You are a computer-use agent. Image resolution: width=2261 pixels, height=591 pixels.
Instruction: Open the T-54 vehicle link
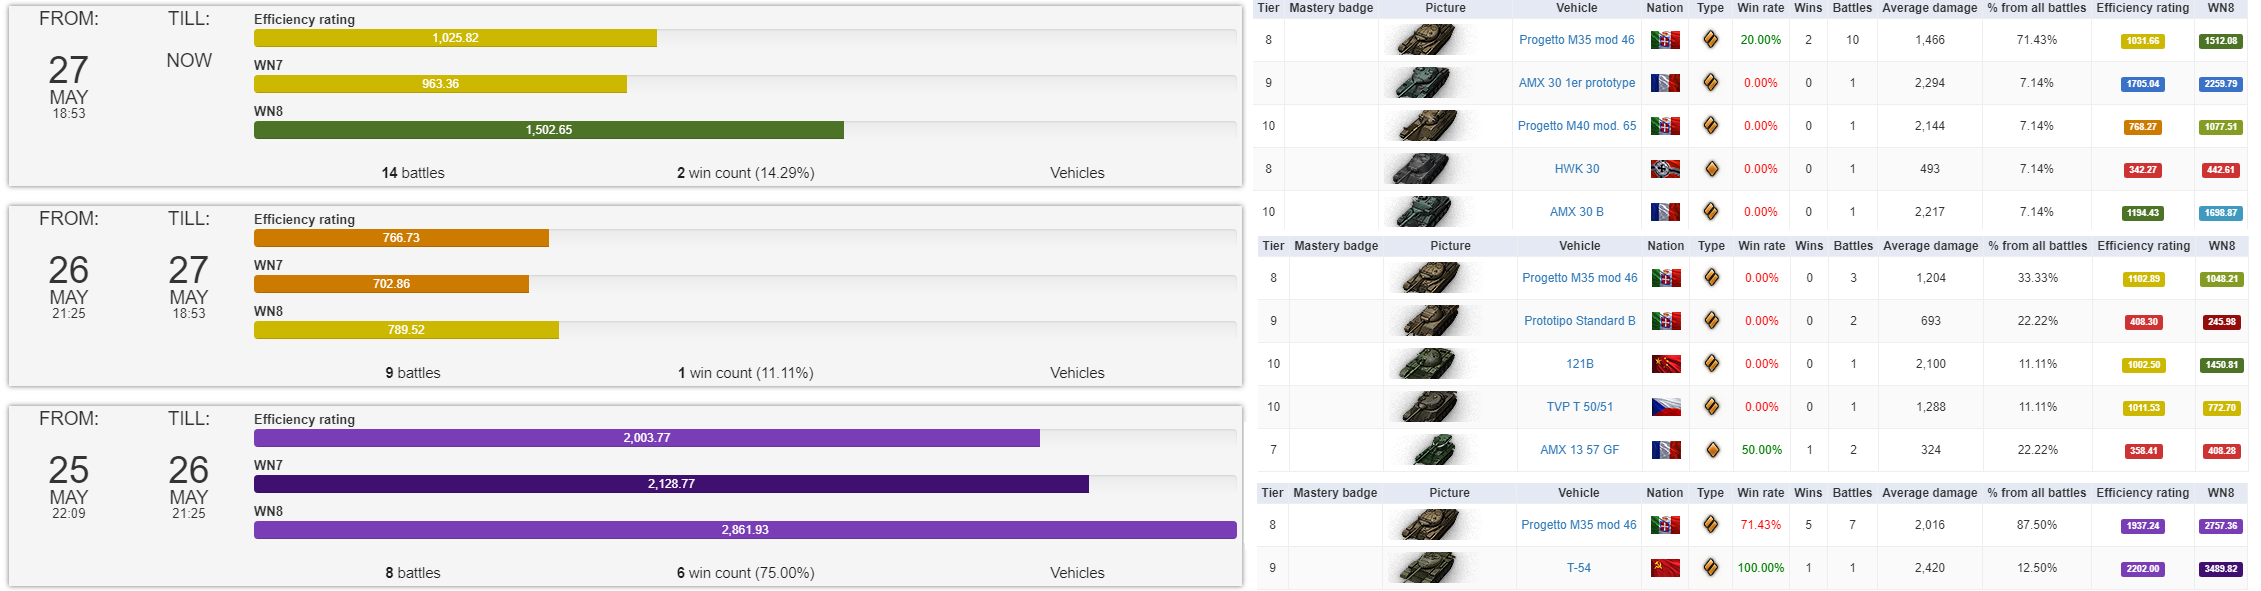tap(1579, 568)
